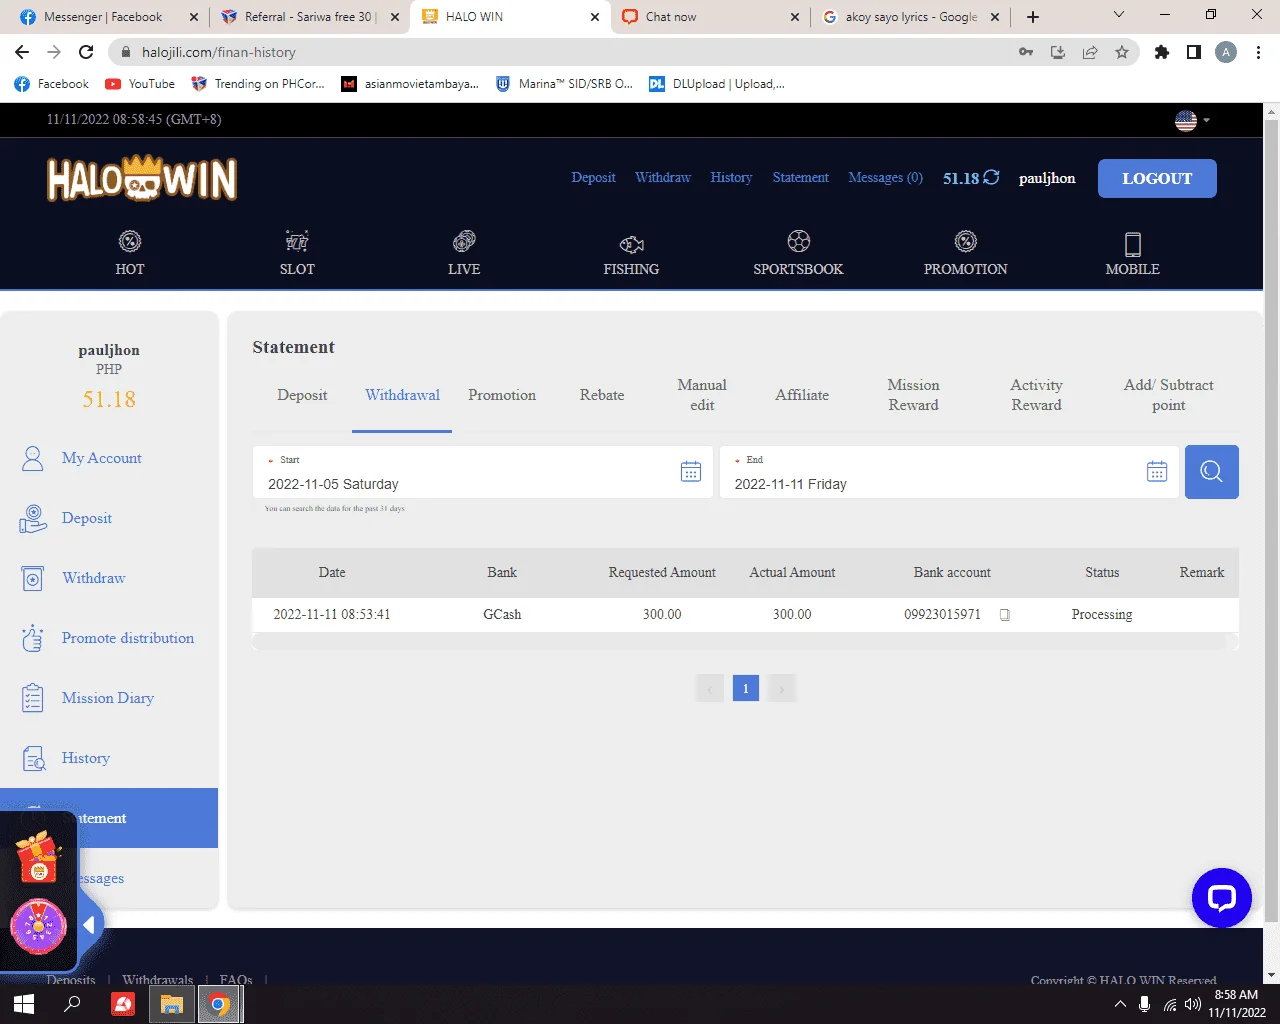Open the taskbar volume control
This screenshot has height=1024, width=1280.
click(x=1194, y=1004)
